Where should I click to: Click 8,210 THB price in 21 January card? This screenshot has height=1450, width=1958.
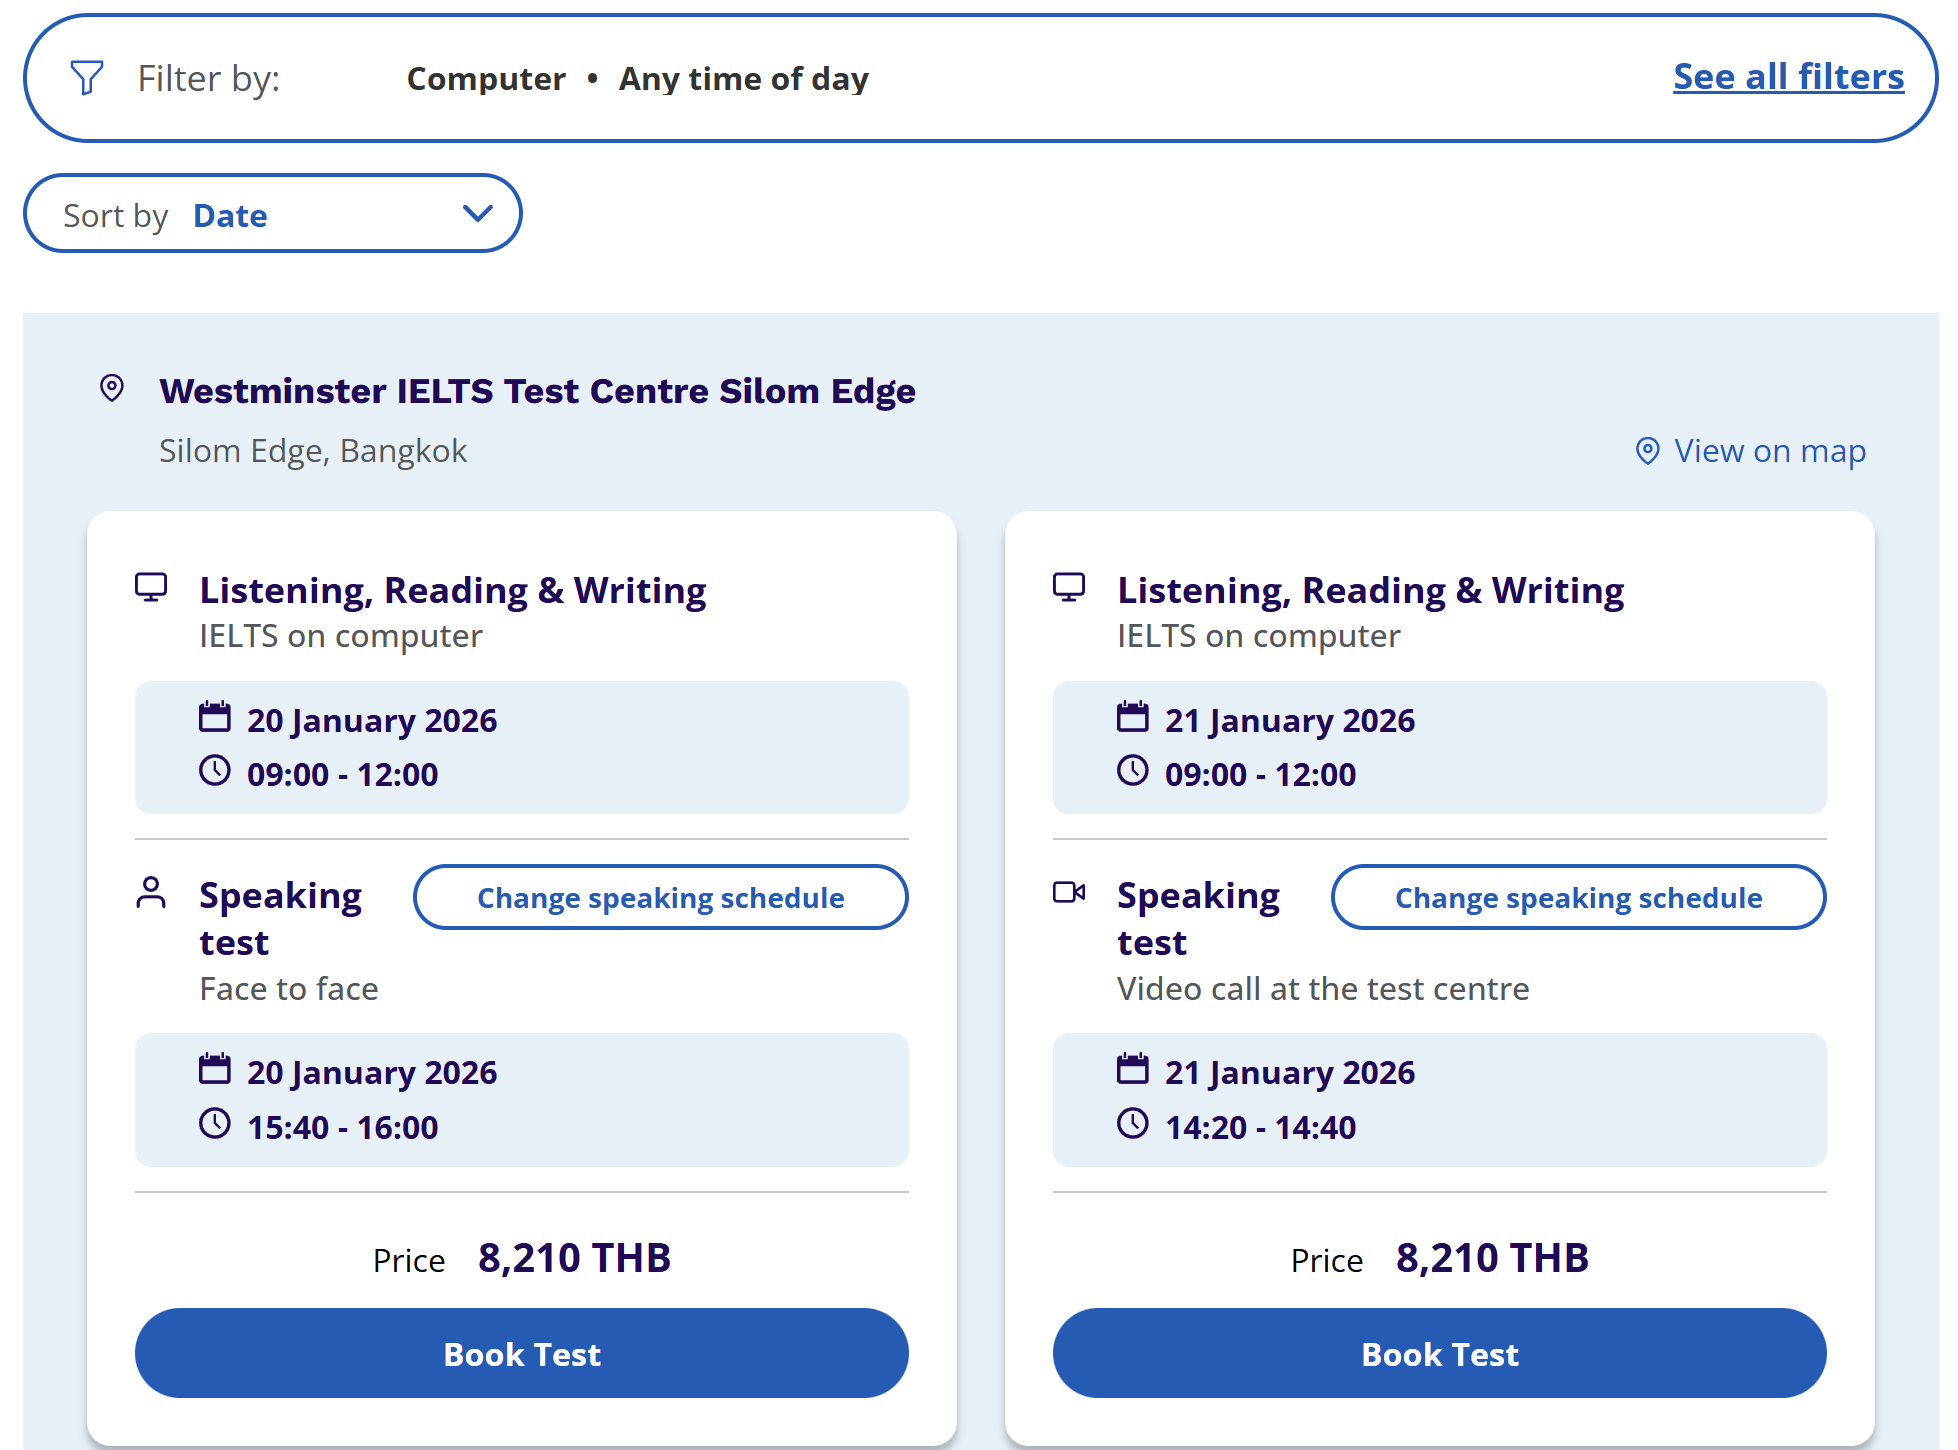(x=1492, y=1258)
